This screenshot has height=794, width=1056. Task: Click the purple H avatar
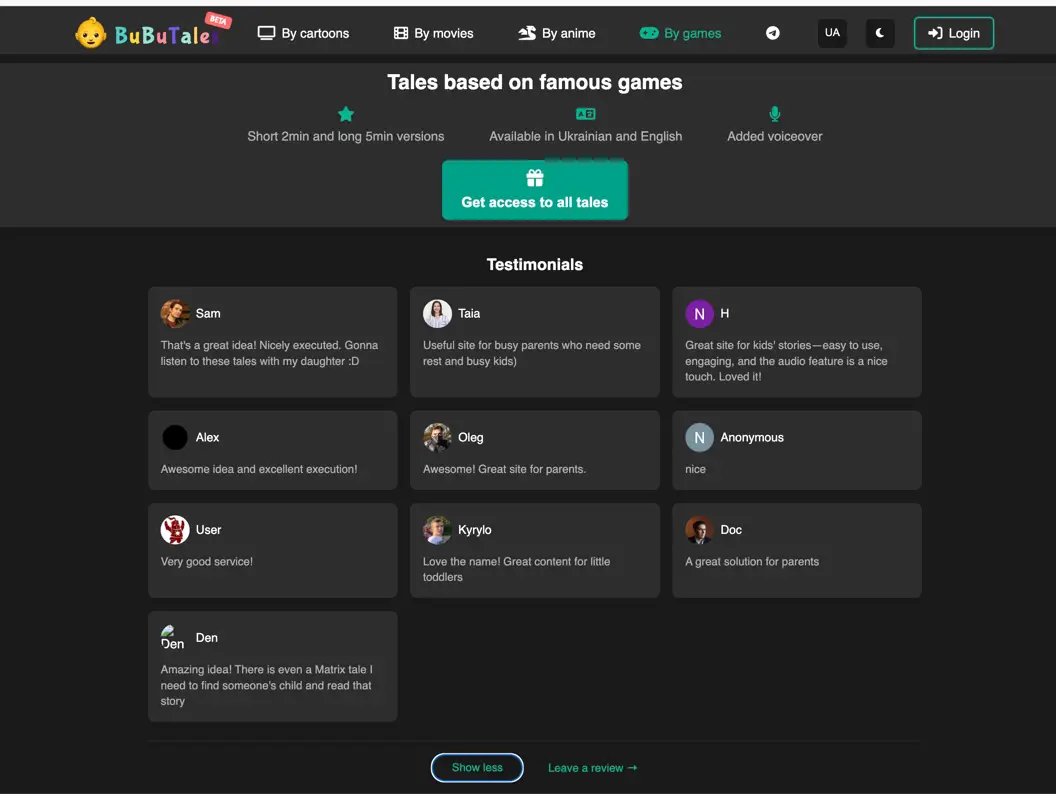(x=699, y=314)
